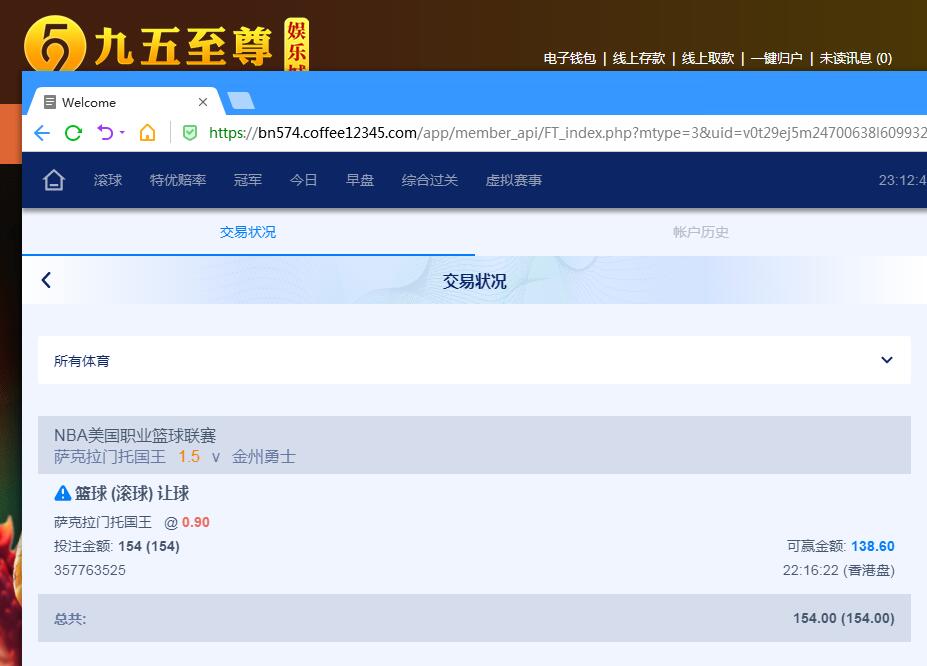This screenshot has width=927, height=666.
Task: Click bet number 357763525
Action: pyautogui.click(x=90, y=570)
